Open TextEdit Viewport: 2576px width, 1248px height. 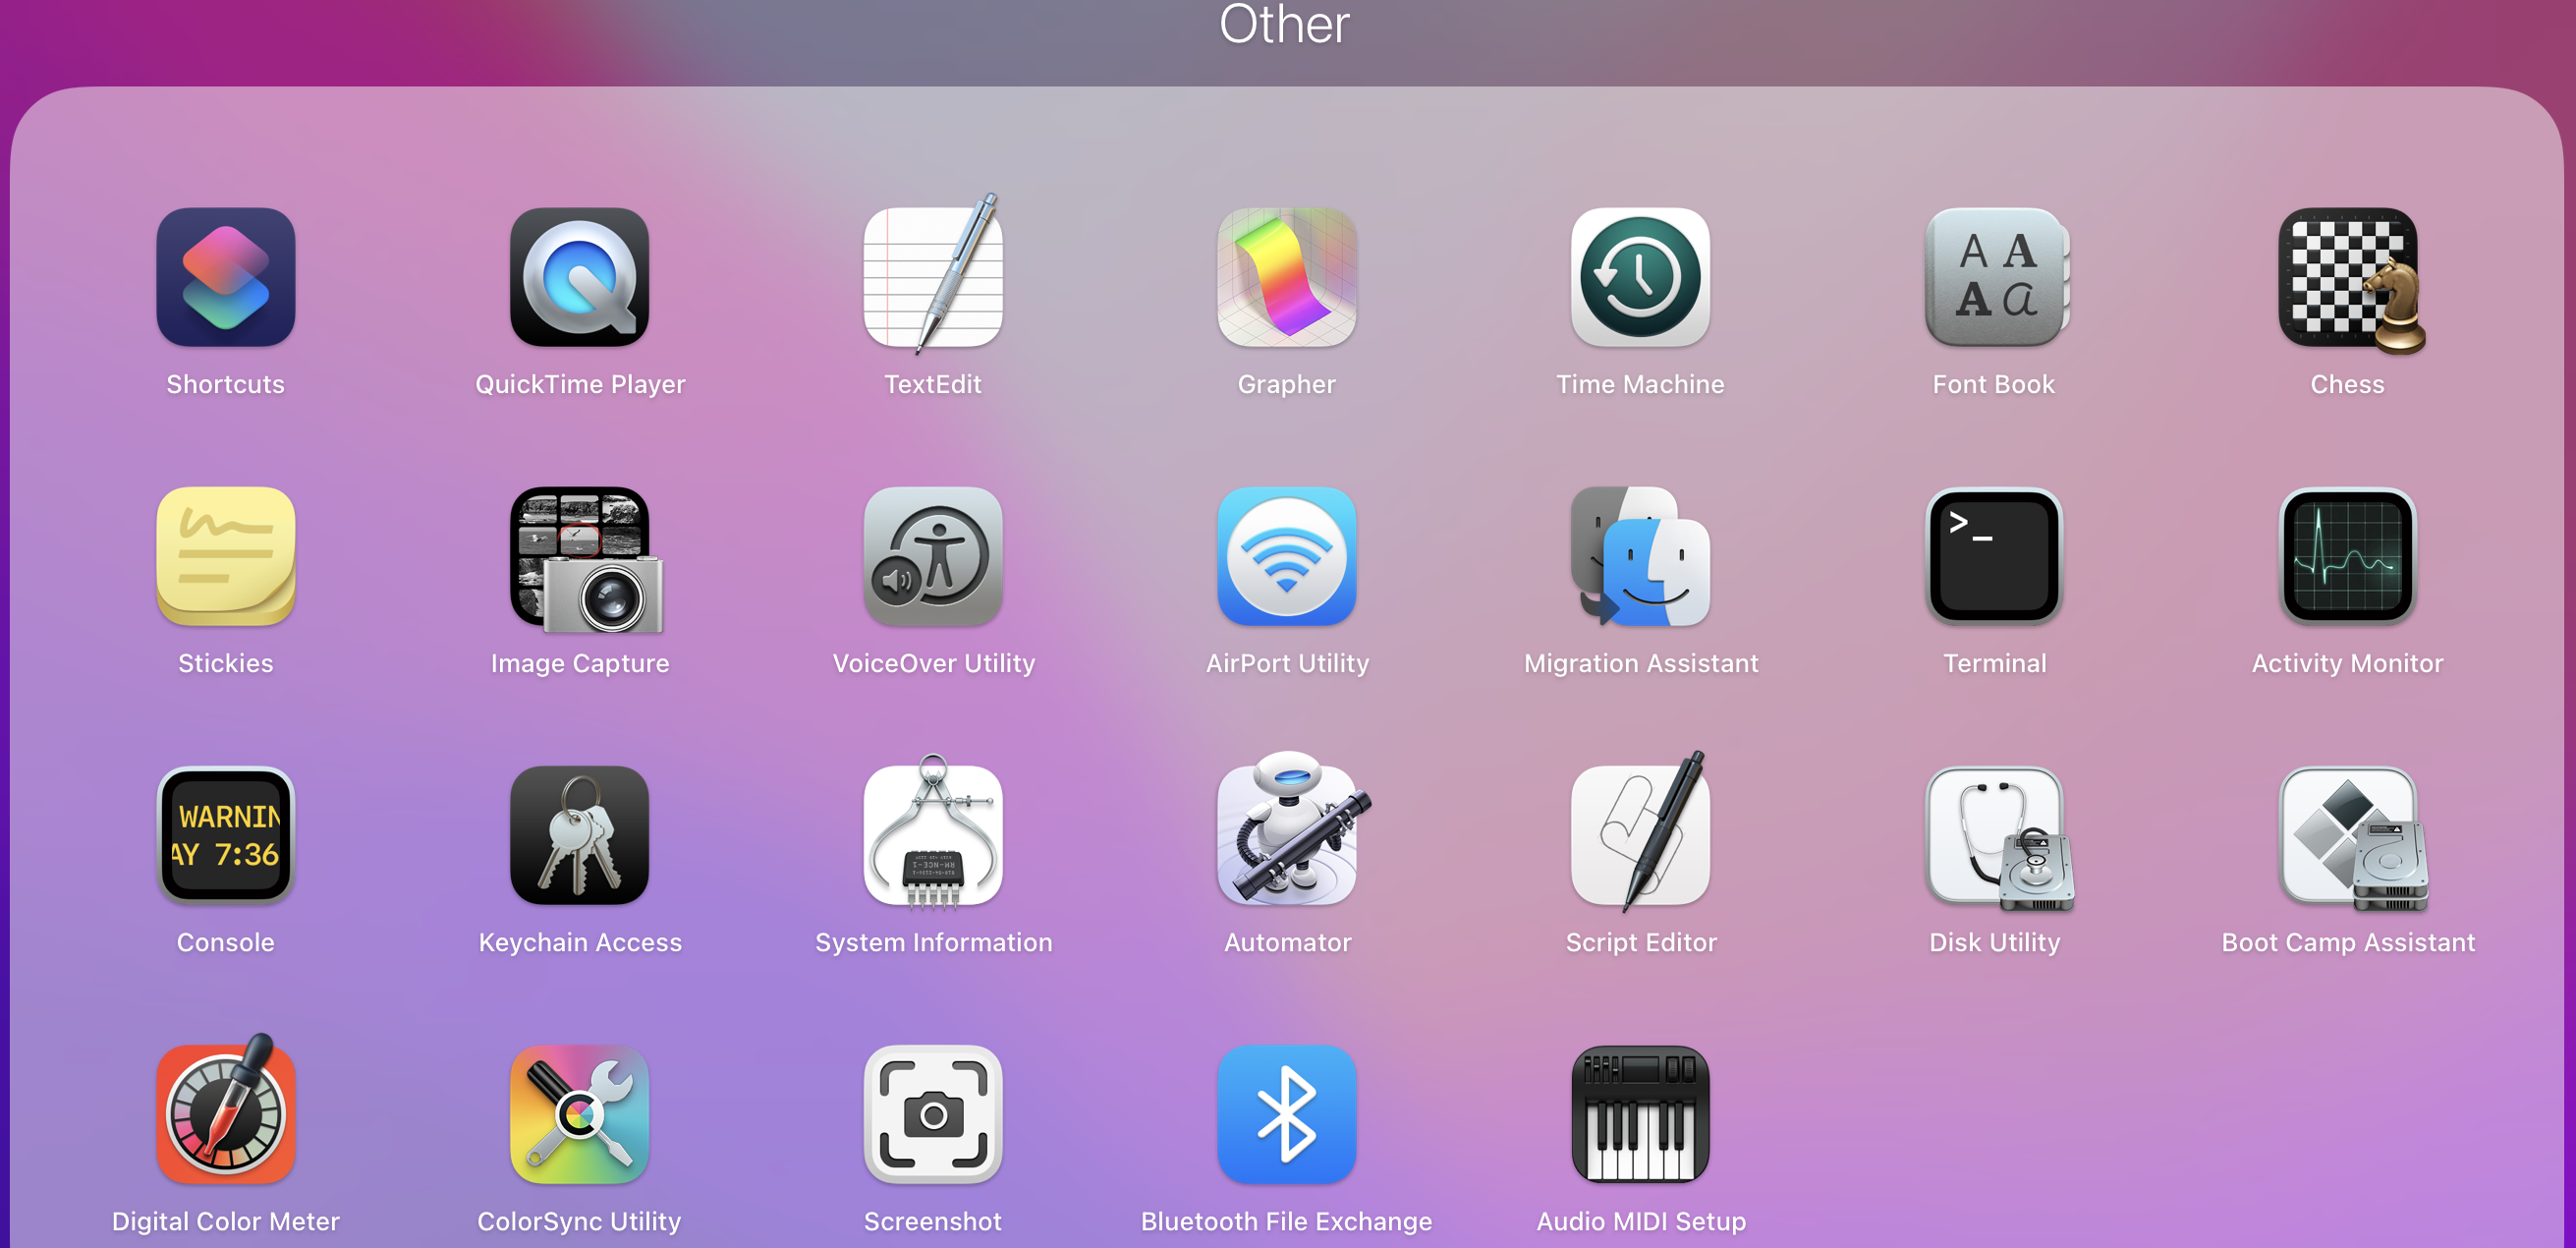[932, 277]
